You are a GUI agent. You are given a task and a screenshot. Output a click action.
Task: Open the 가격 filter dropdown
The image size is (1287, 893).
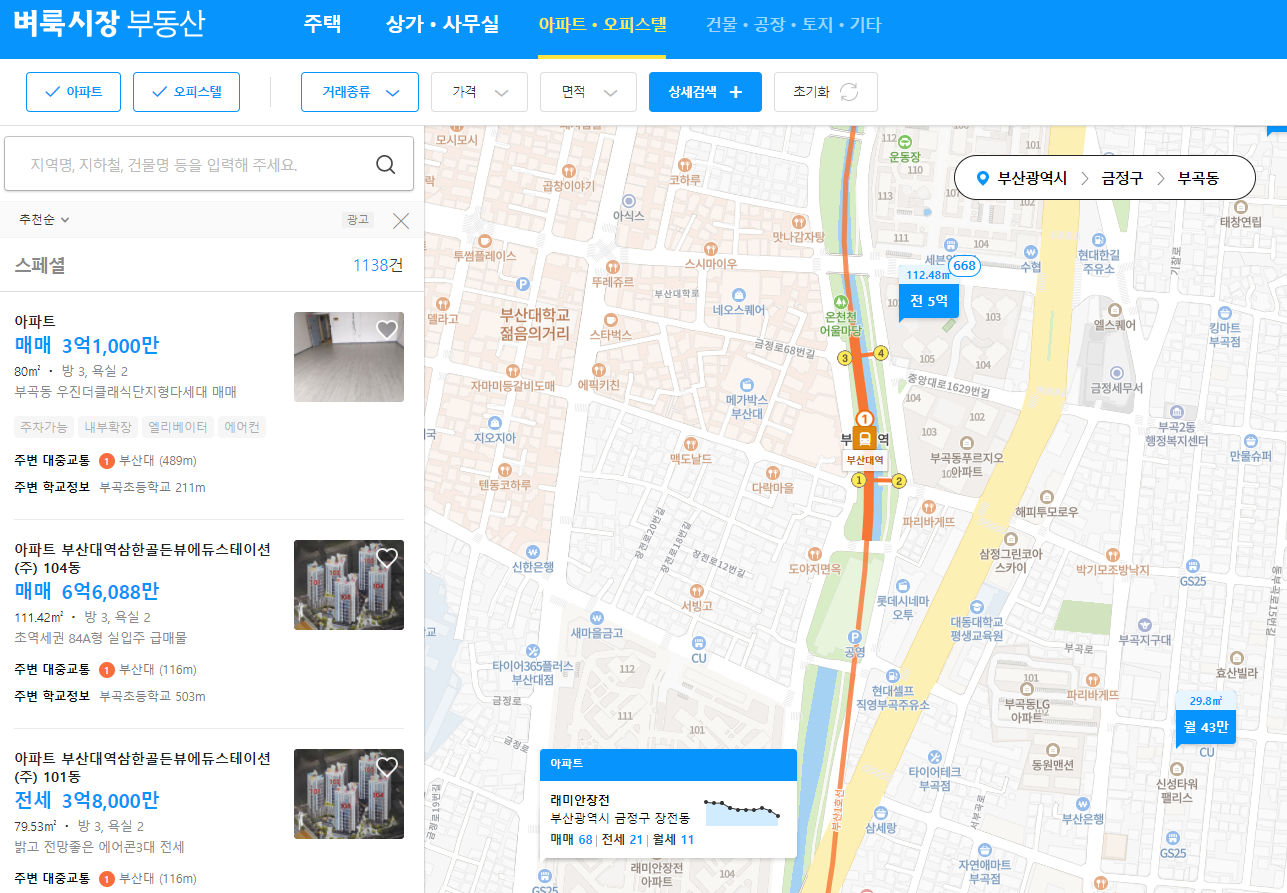point(479,91)
